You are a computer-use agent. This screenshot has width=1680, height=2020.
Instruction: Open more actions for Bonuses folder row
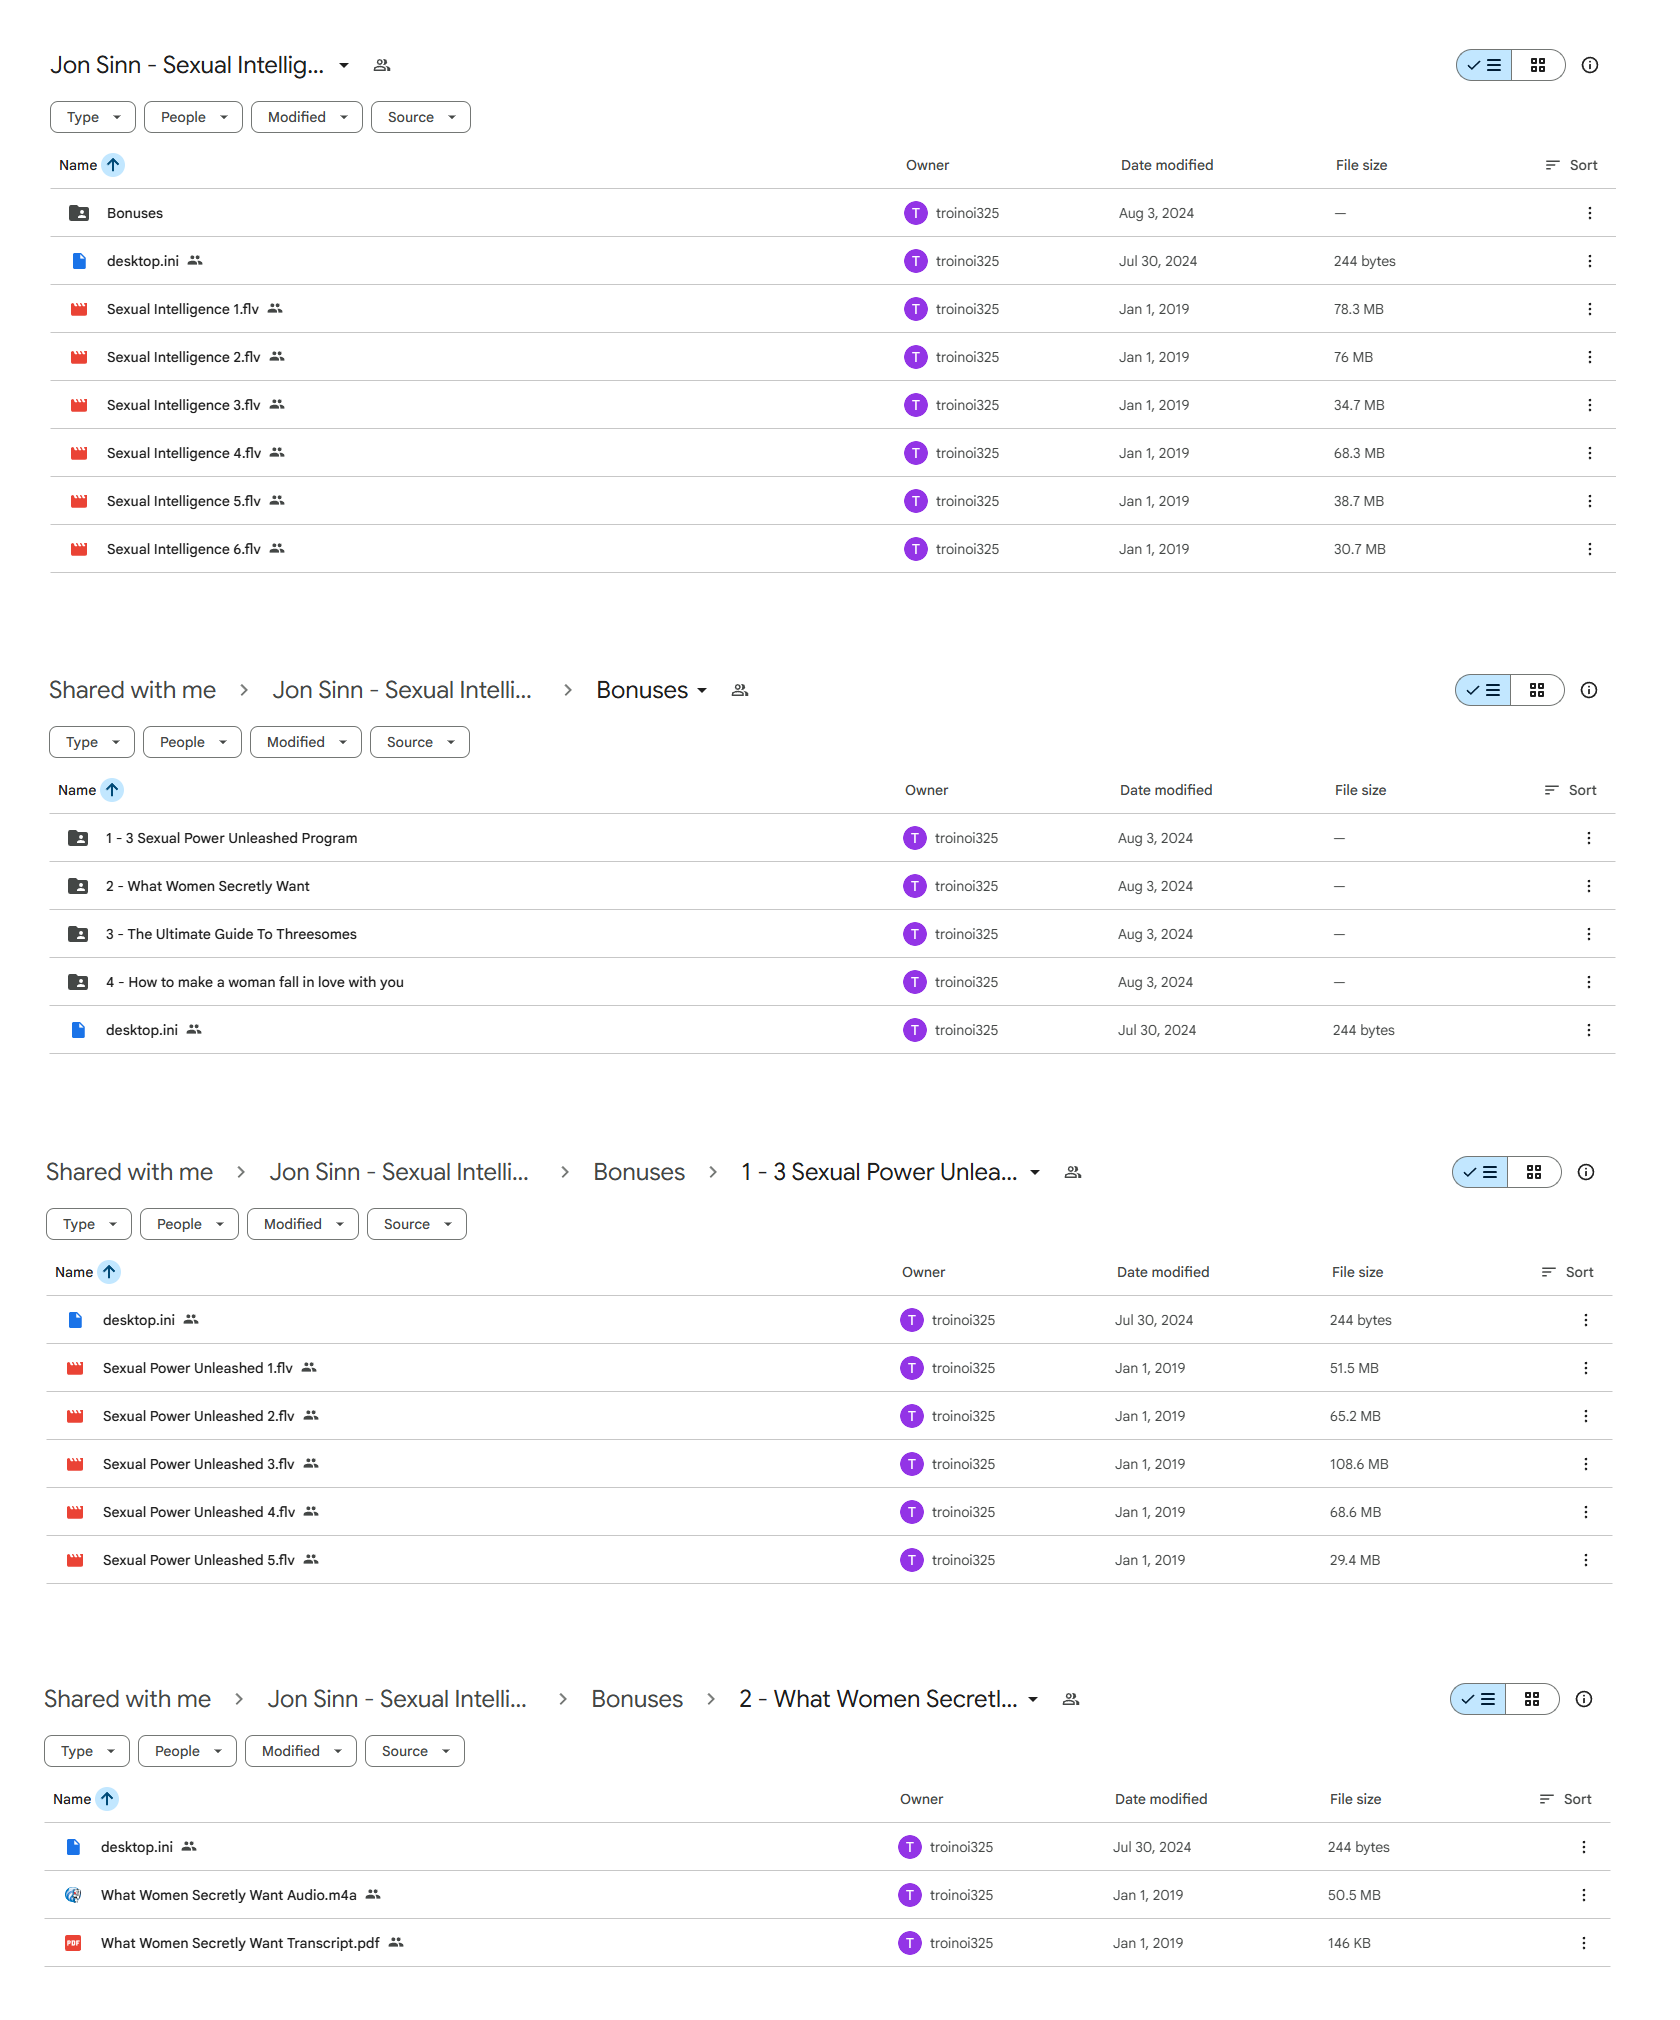(1589, 213)
